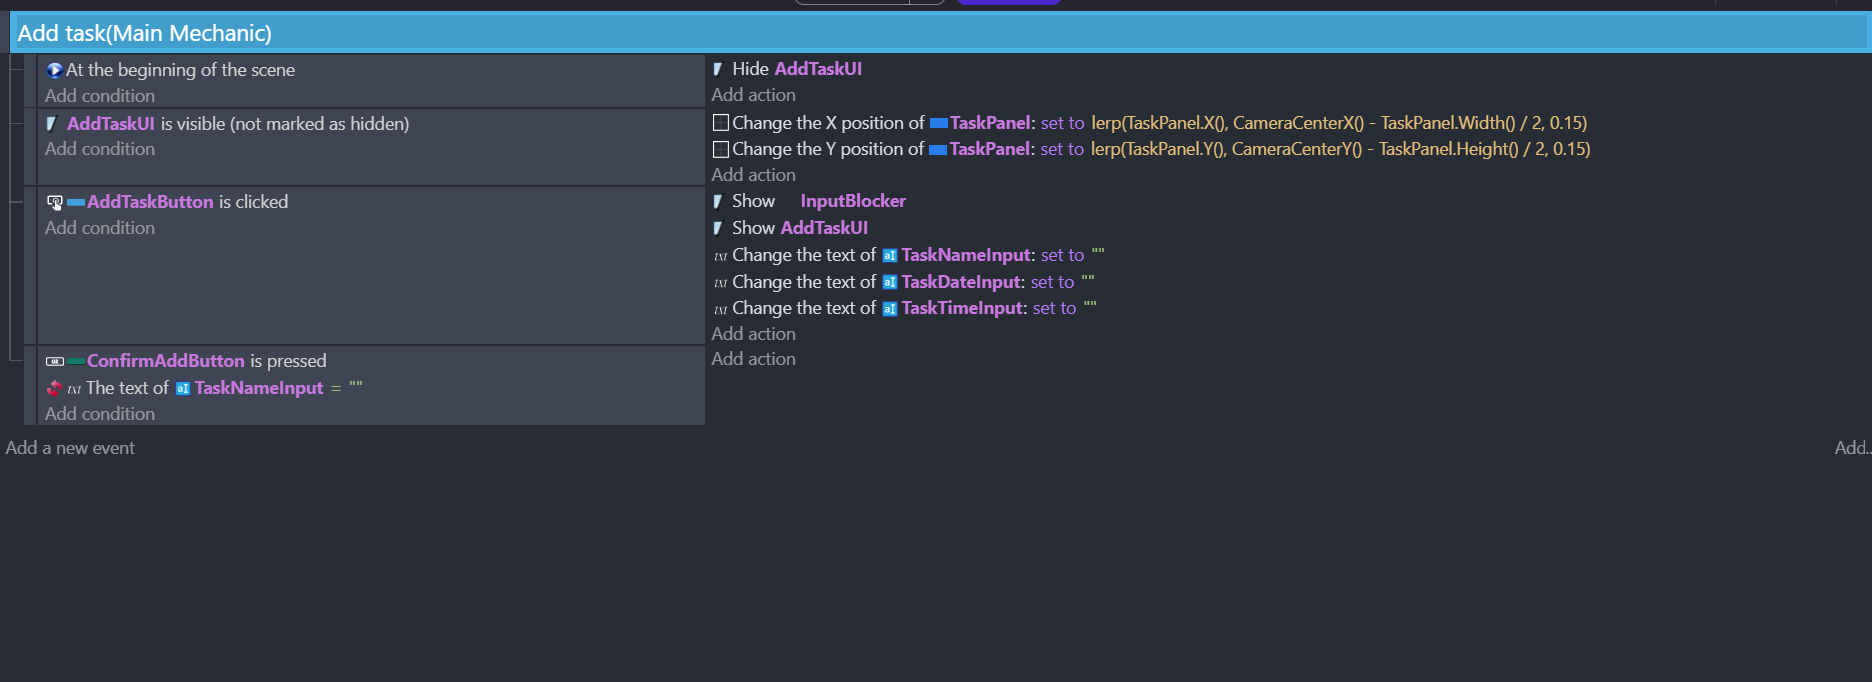Click Add a new event
The height and width of the screenshot is (682, 1872).
[70, 448]
